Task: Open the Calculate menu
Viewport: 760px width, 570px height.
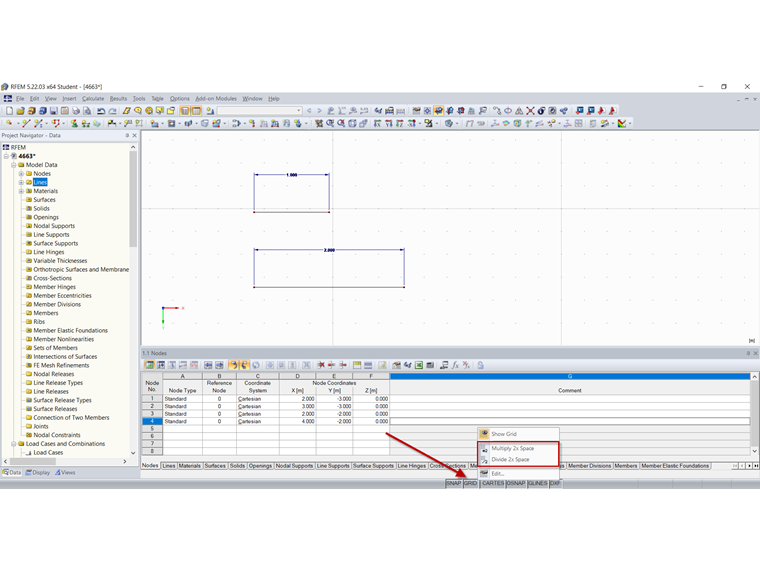Action: point(93,98)
